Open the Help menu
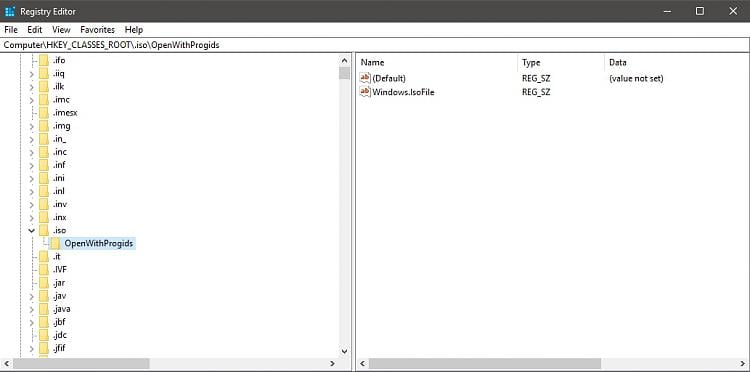Viewport: 750px width, 372px height. tap(134, 30)
